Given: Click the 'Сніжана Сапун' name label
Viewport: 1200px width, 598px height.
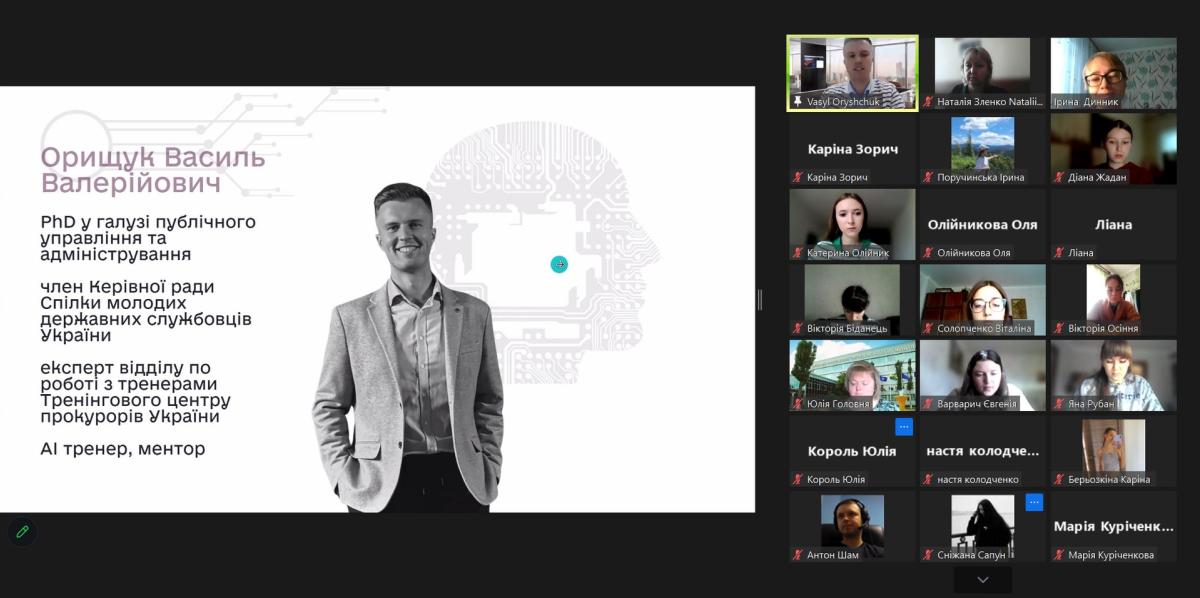Looking at the screenshot, I should click(x=971, y=555).
